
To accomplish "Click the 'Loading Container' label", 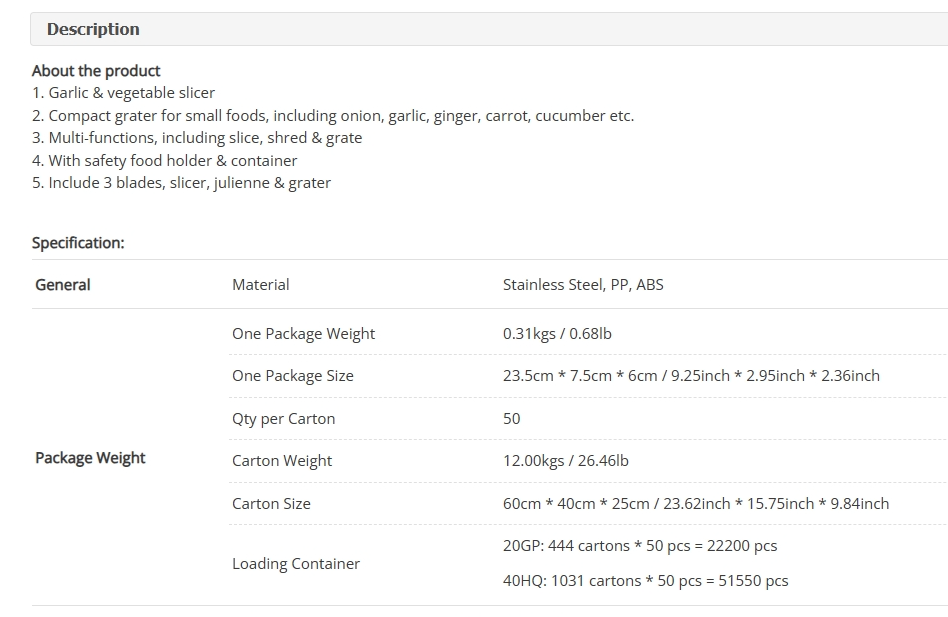I will pos(296,563).
